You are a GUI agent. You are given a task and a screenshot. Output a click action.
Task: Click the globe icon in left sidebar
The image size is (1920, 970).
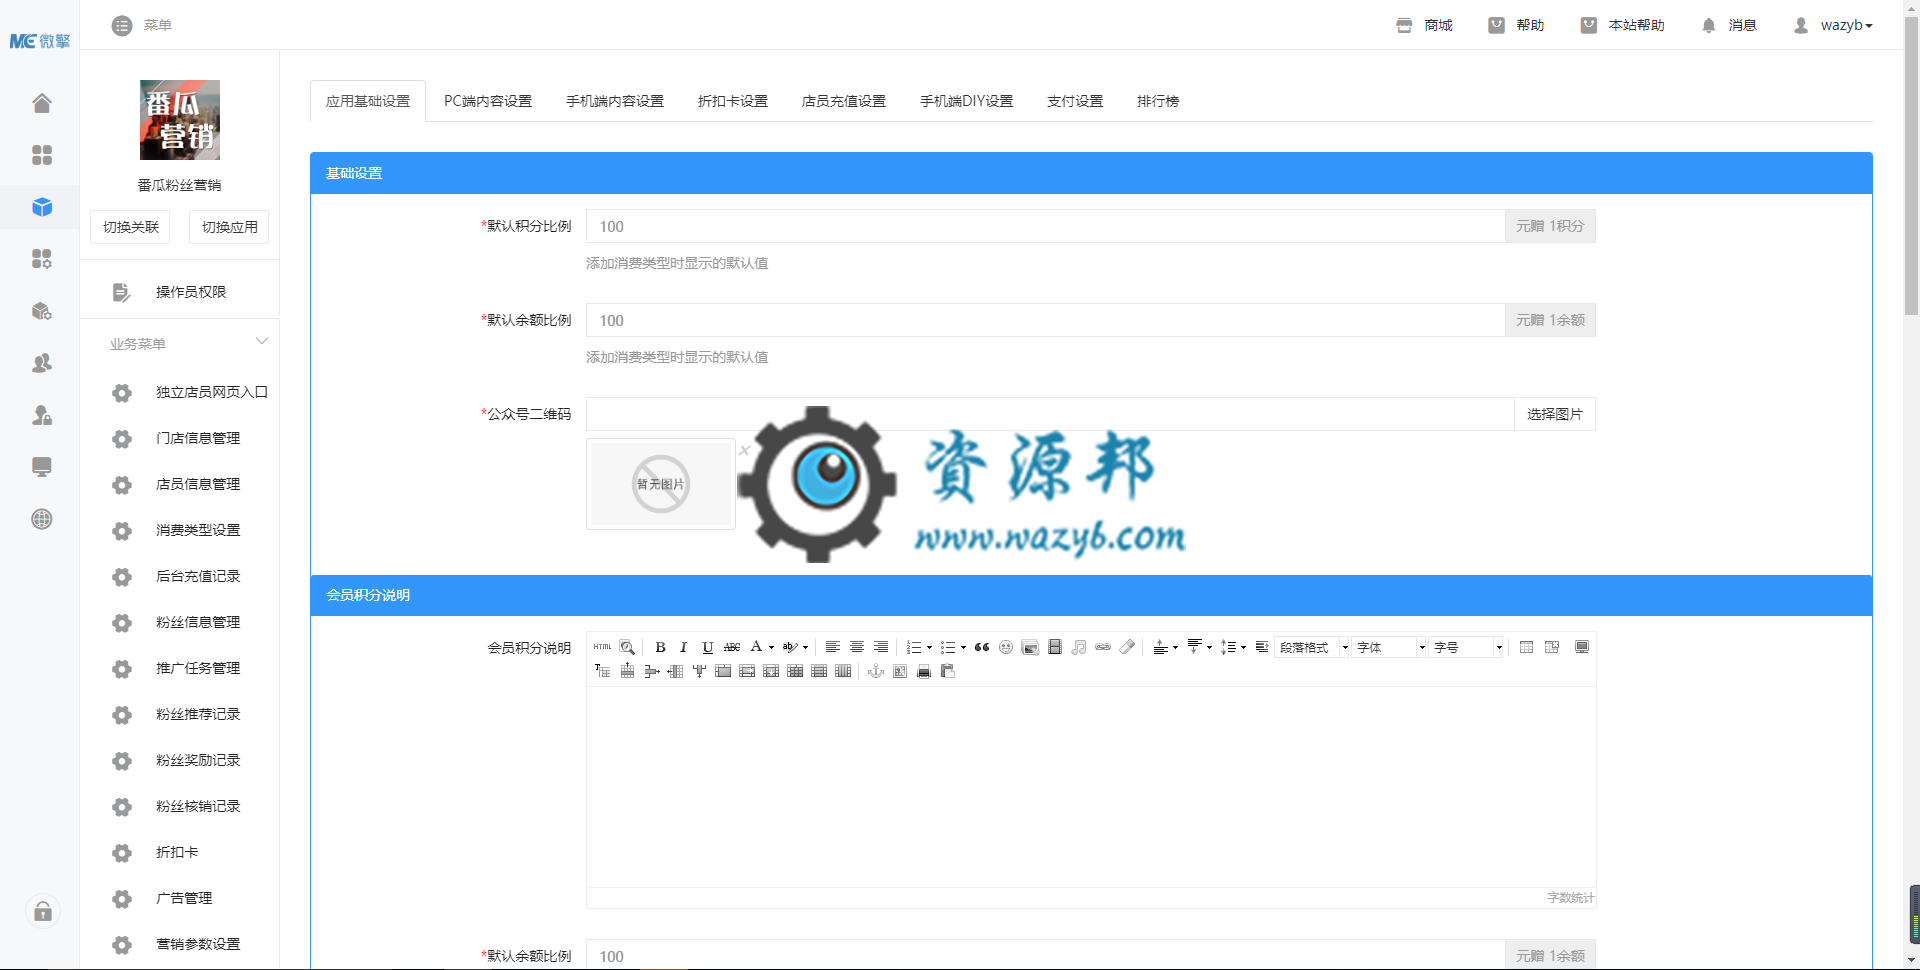(x=42, y=519)
